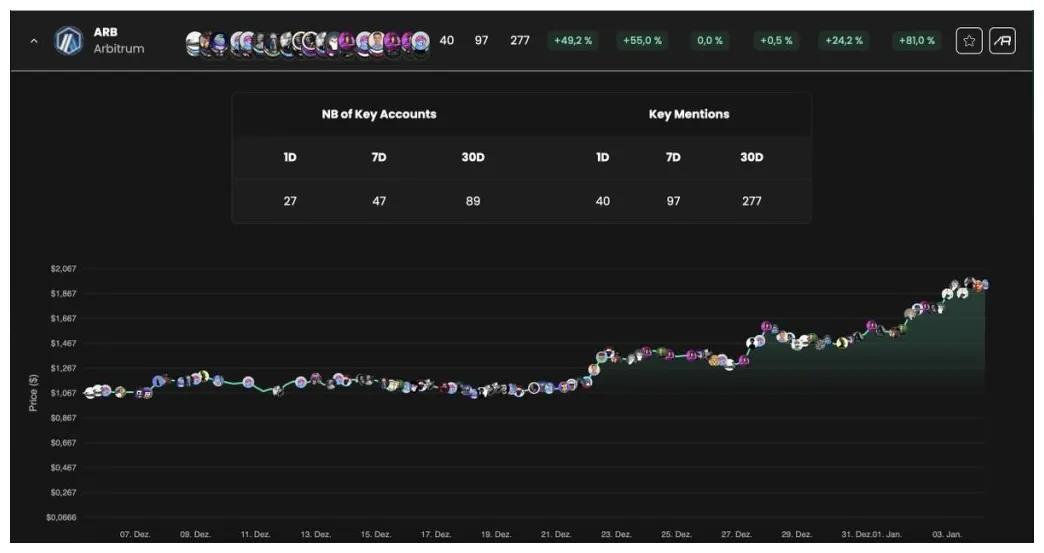
Task: Click the +81,0 % change badge
Action: (917, 41)
